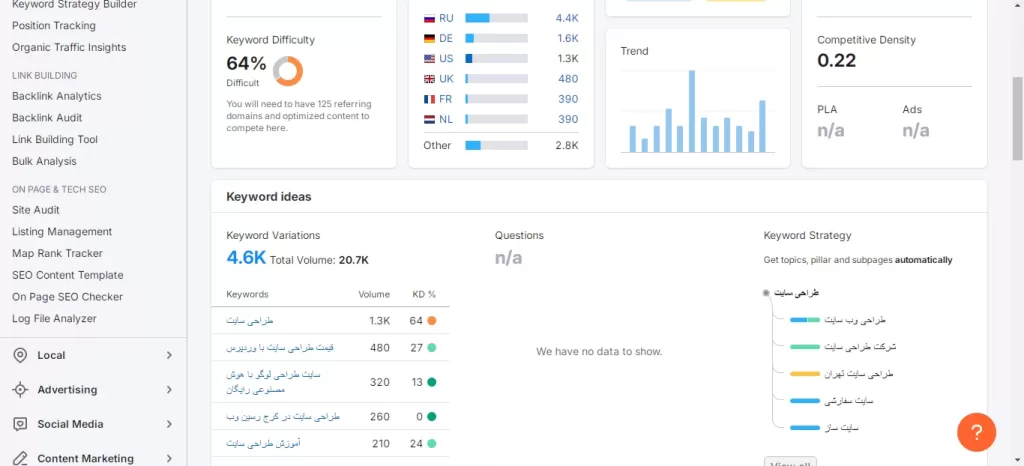The height and width of the screenshot is (466, 1024).
Task: Click the Log File Analyzer sidebar item
Action: (x=54, y=319)
